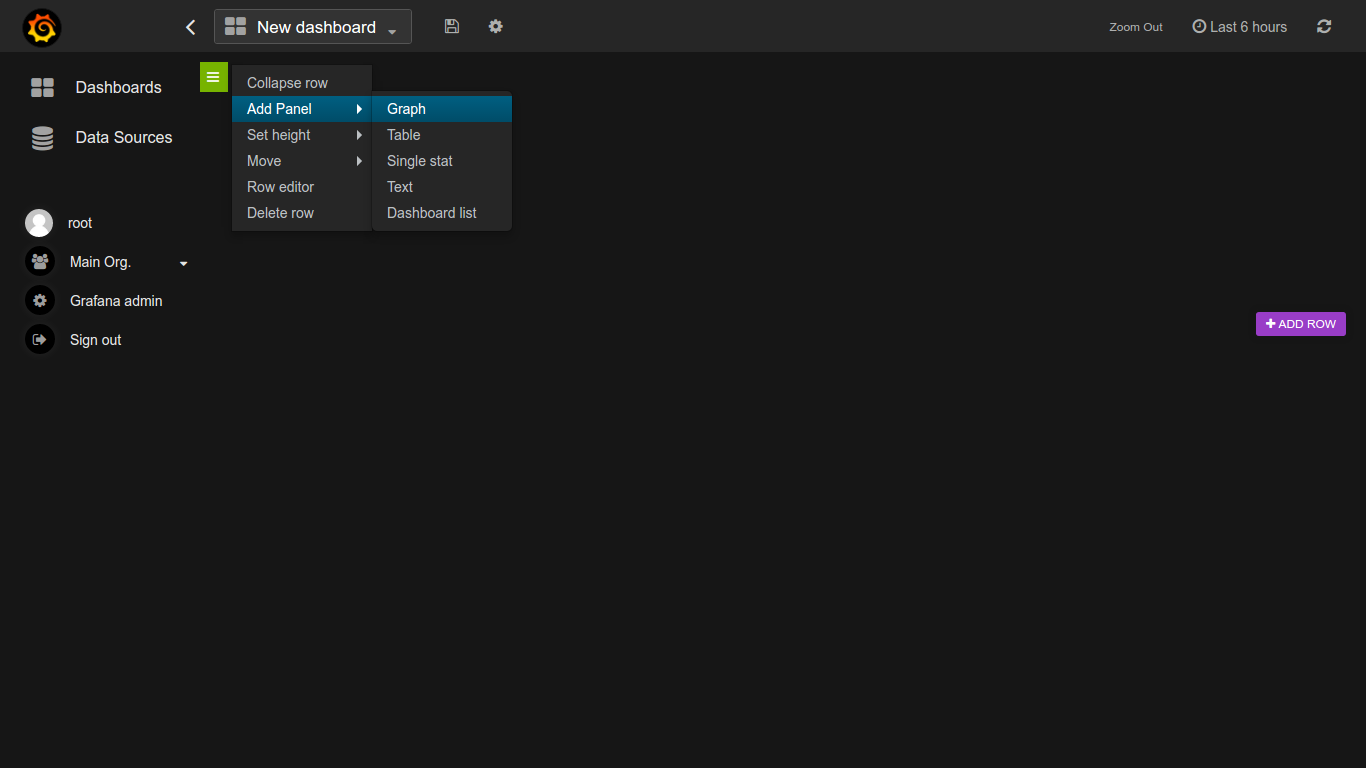Image resolution: width=1366 pixels, height=768 pixels.
Task: Open dashboard settings gear icon
Action: pyautogui.click(x=496, y=26)
